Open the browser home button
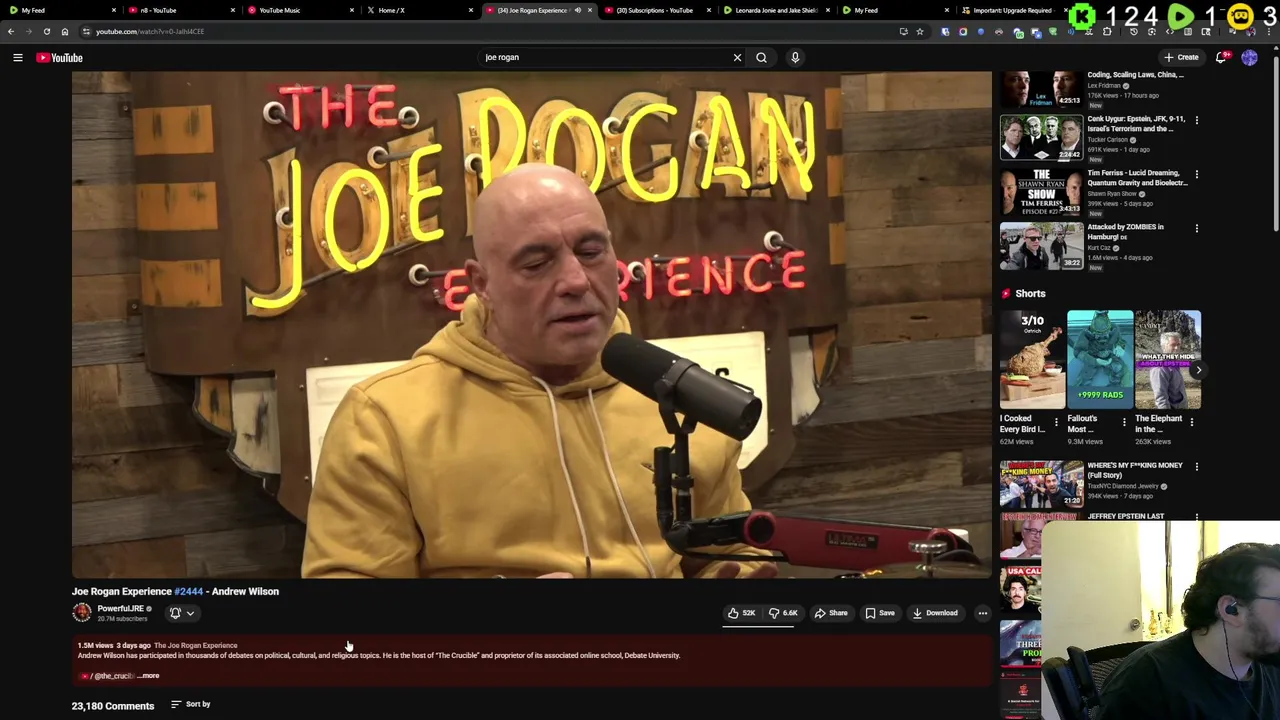The image size is (1280, 720). tap(65, 32)
